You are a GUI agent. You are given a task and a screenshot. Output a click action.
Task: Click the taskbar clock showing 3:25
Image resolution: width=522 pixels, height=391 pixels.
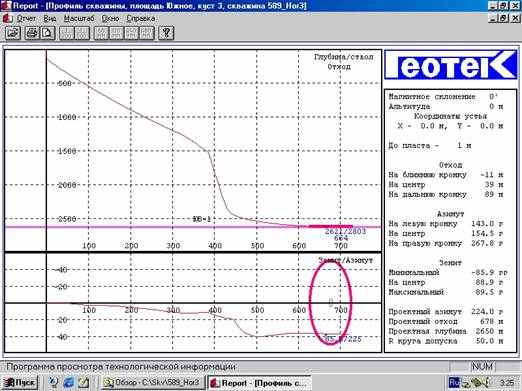507,382
